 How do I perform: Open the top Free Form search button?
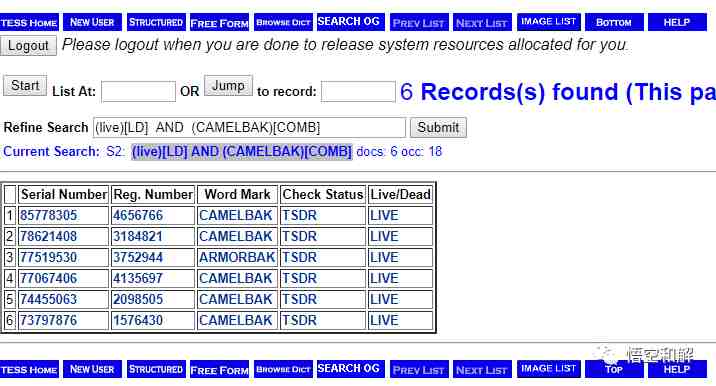[x=219, y=22]
